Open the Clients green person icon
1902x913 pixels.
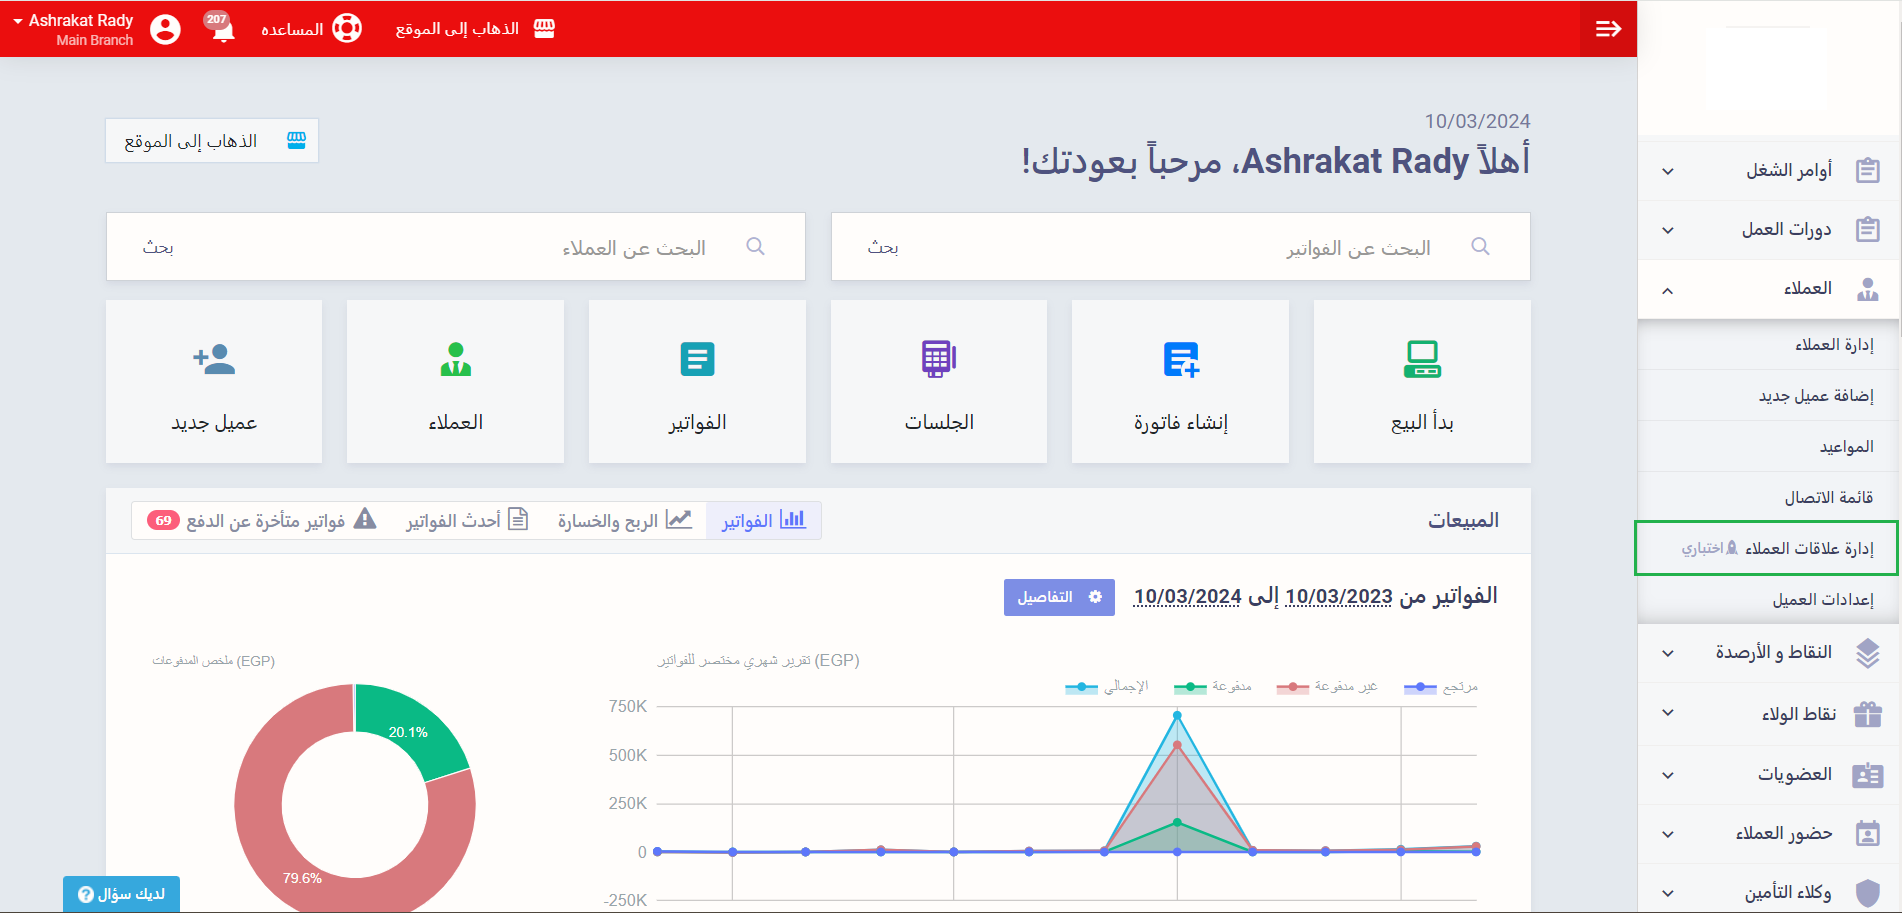(x=455, y=359)
